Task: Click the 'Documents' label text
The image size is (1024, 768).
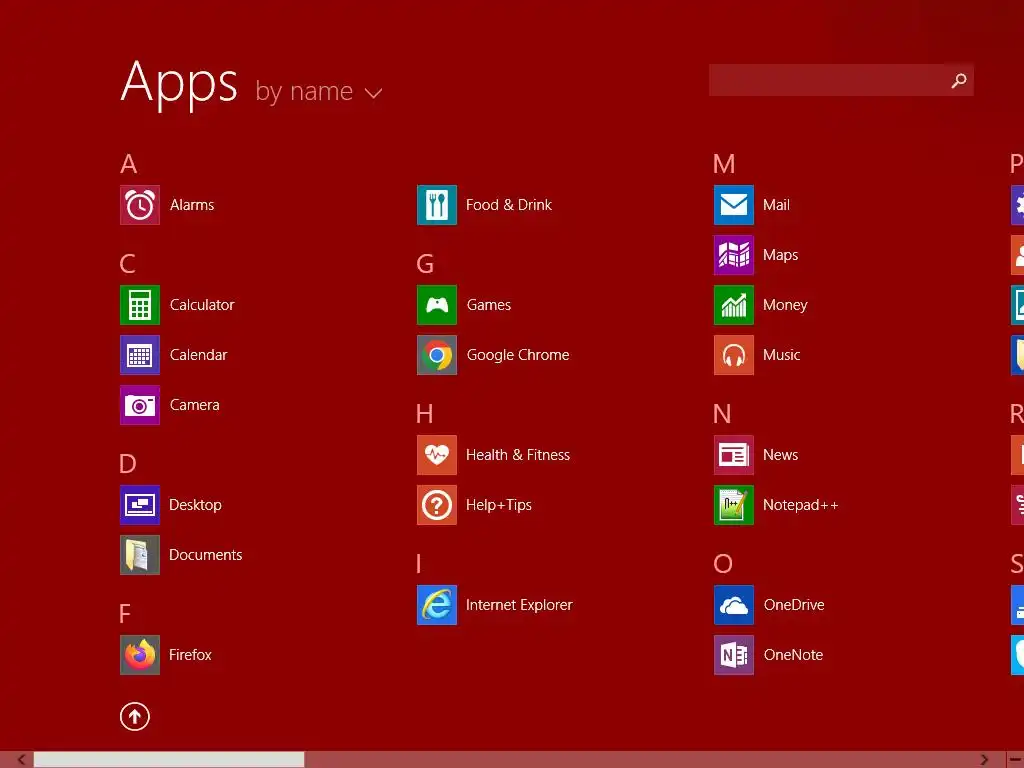Action: click(x=206, y=555)
